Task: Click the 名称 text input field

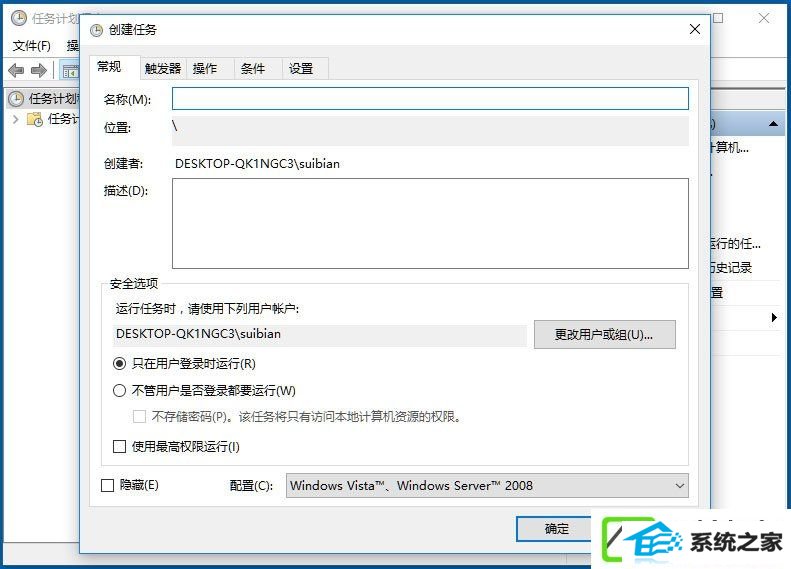Action: coord(430,98)
